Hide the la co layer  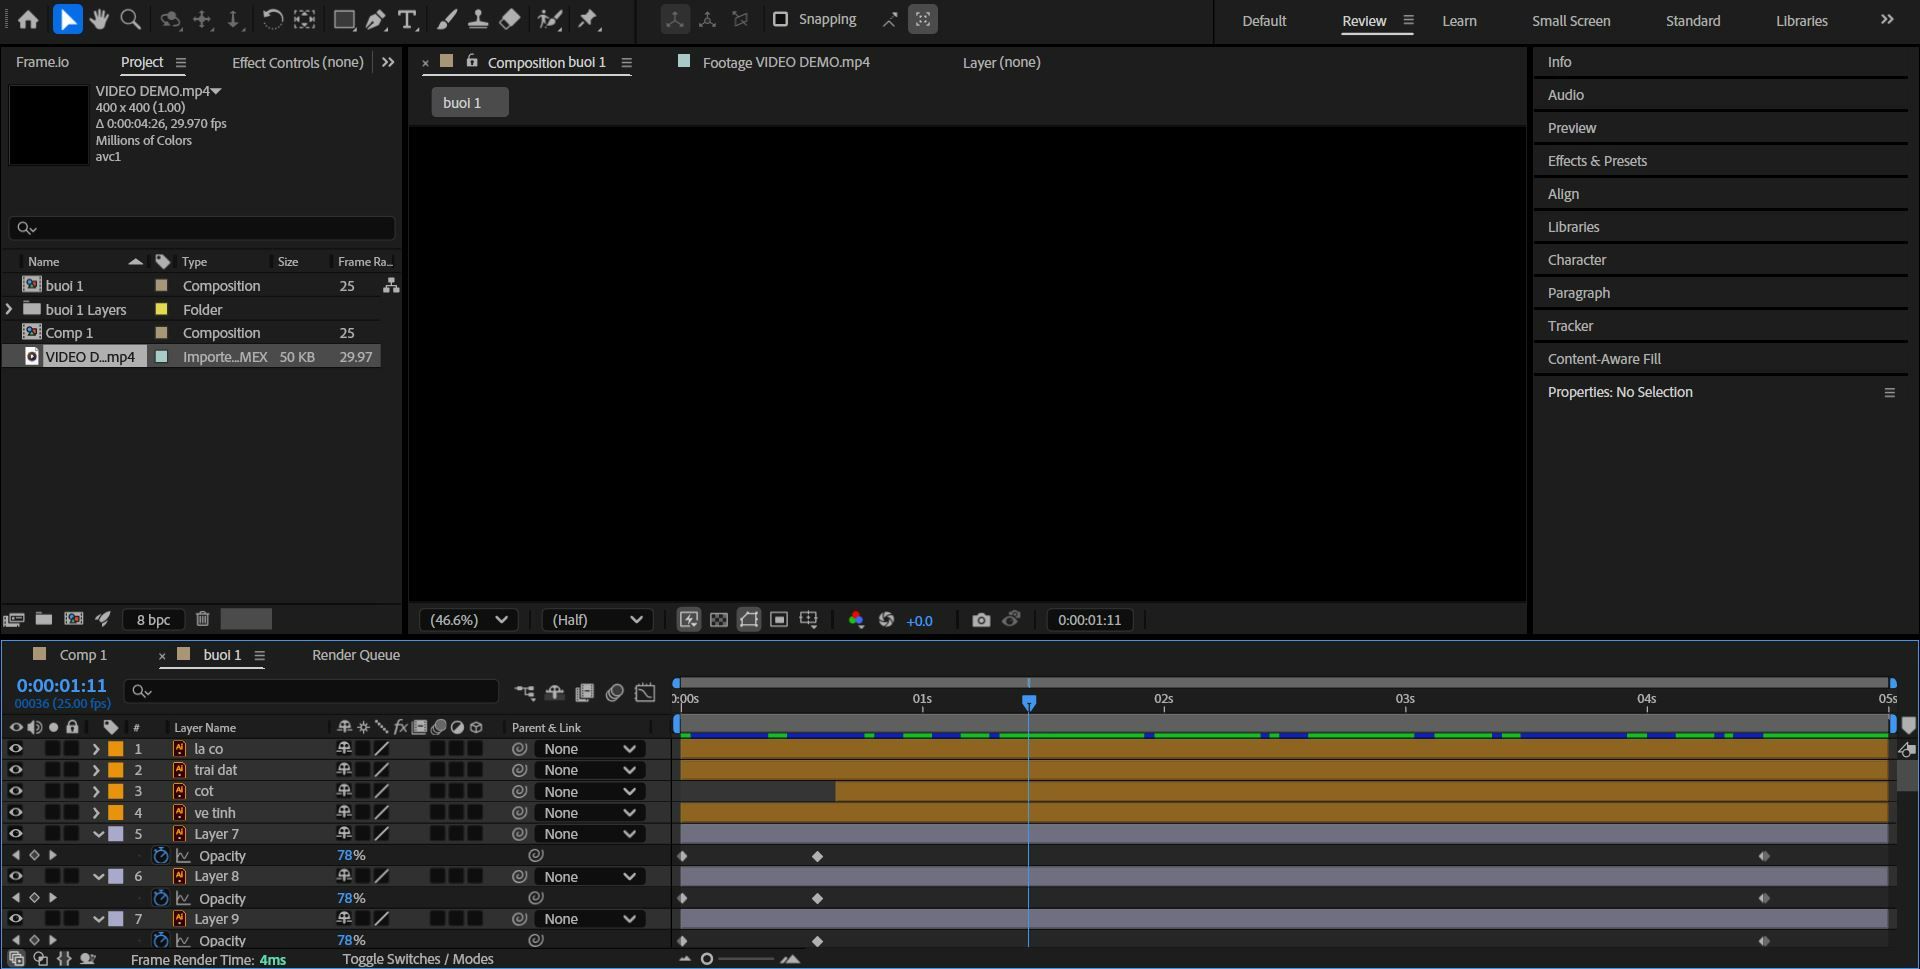[x=15, y=748]
